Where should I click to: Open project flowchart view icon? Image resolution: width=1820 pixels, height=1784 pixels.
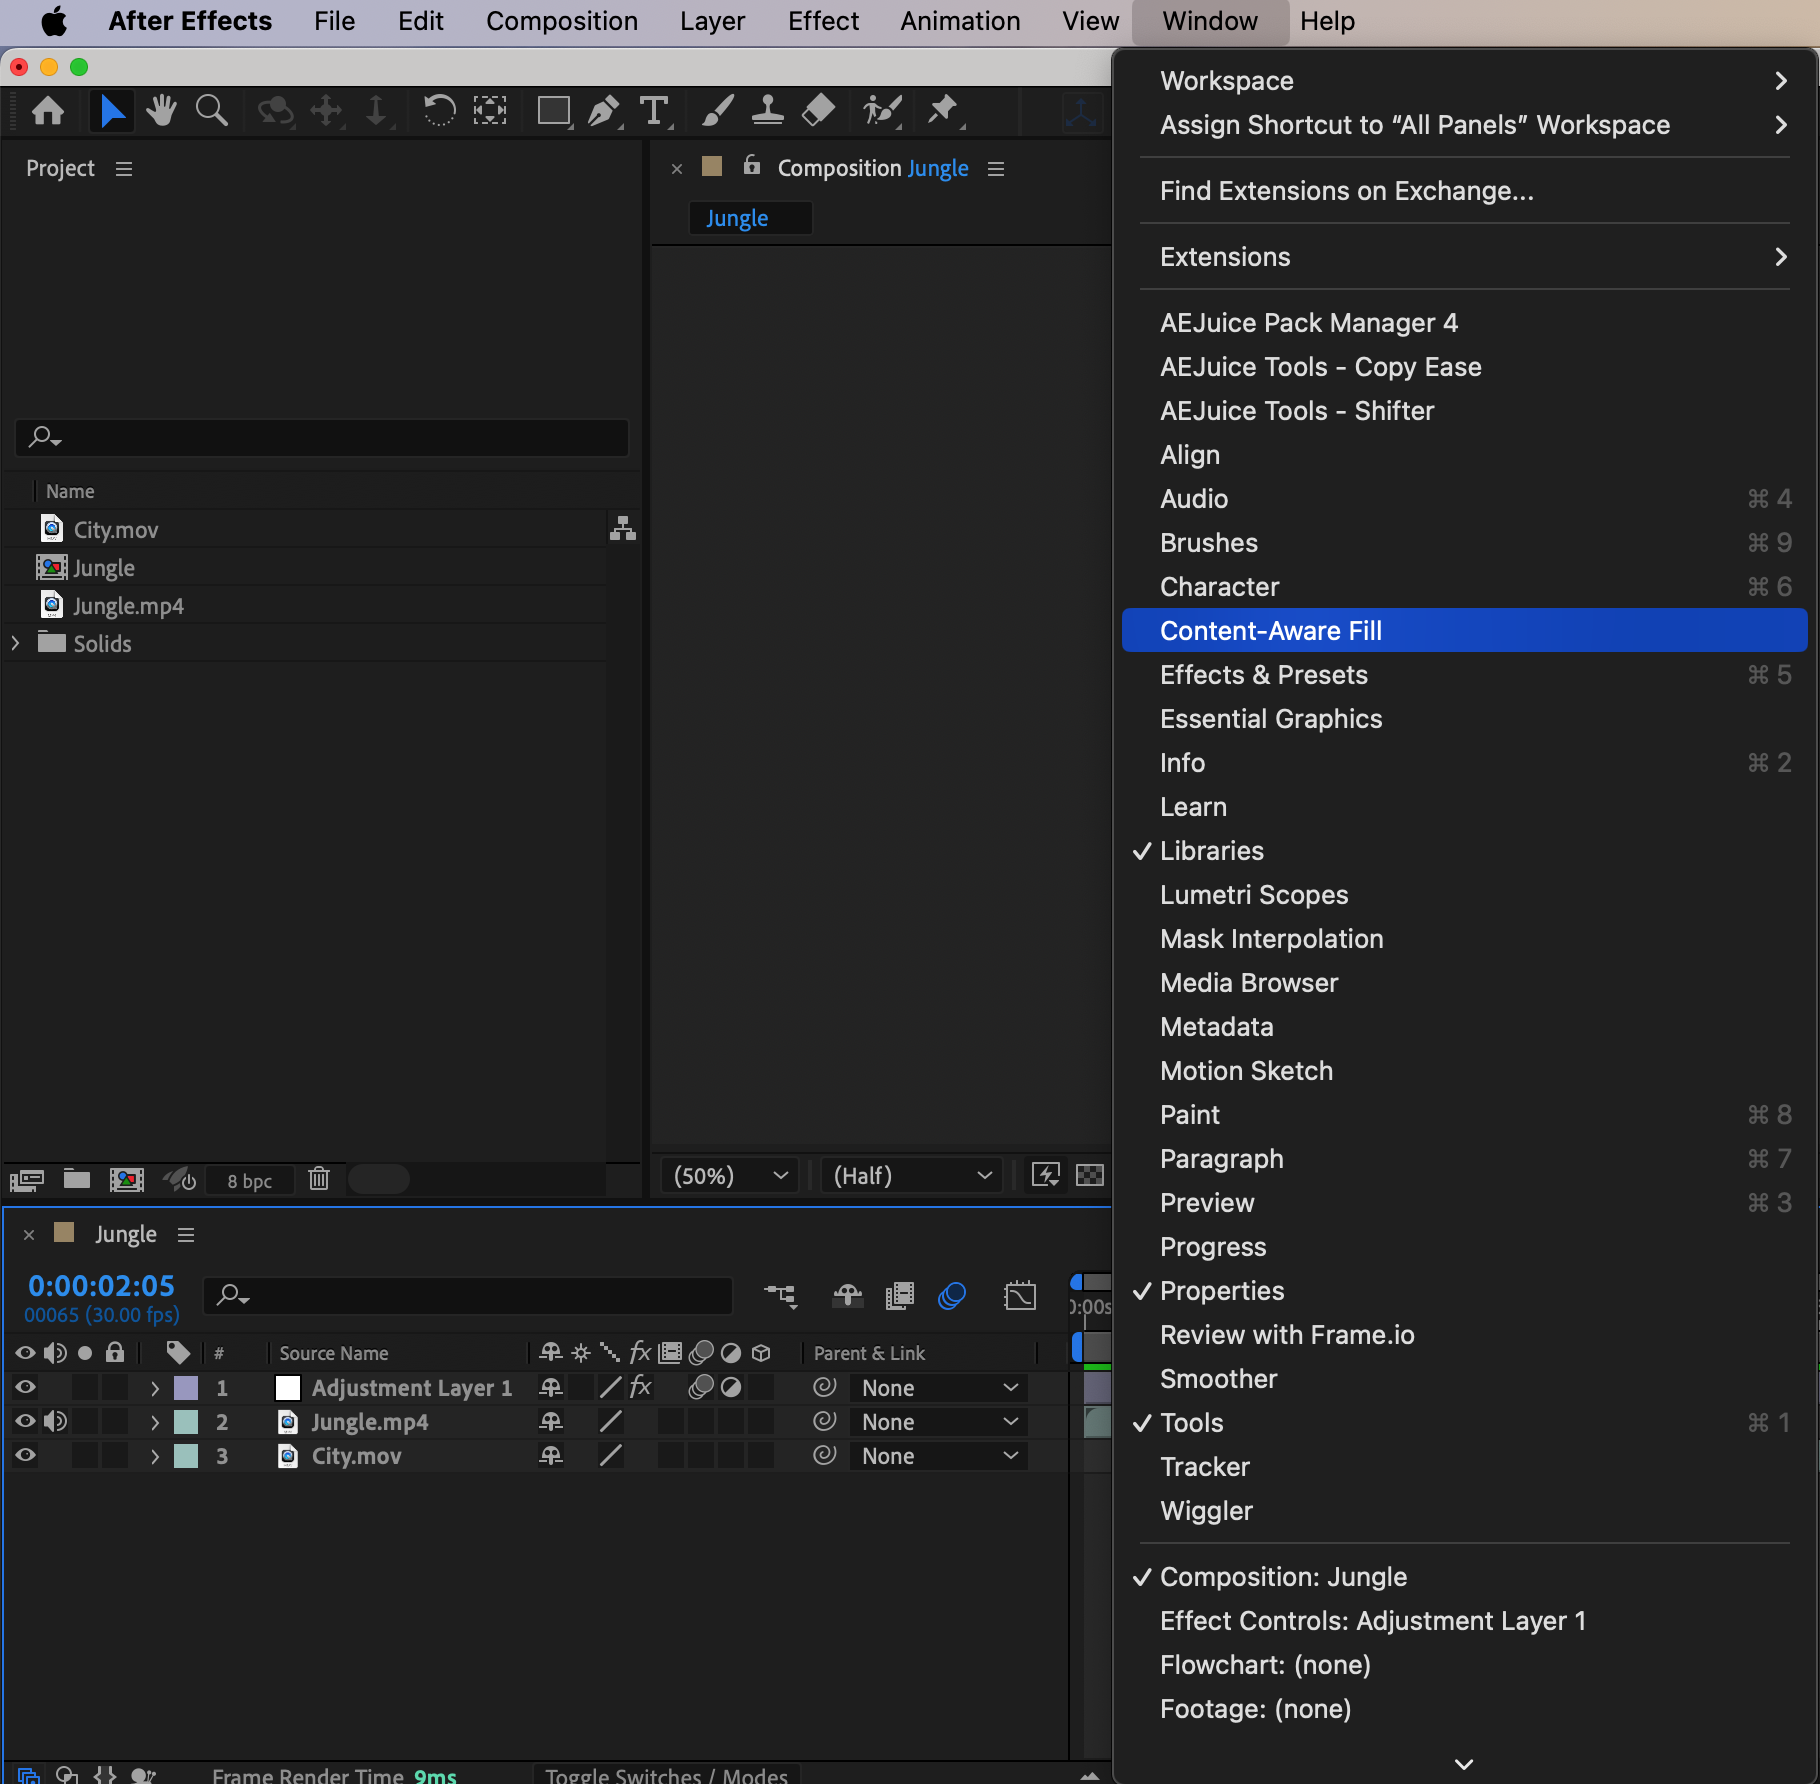point(623,529)
